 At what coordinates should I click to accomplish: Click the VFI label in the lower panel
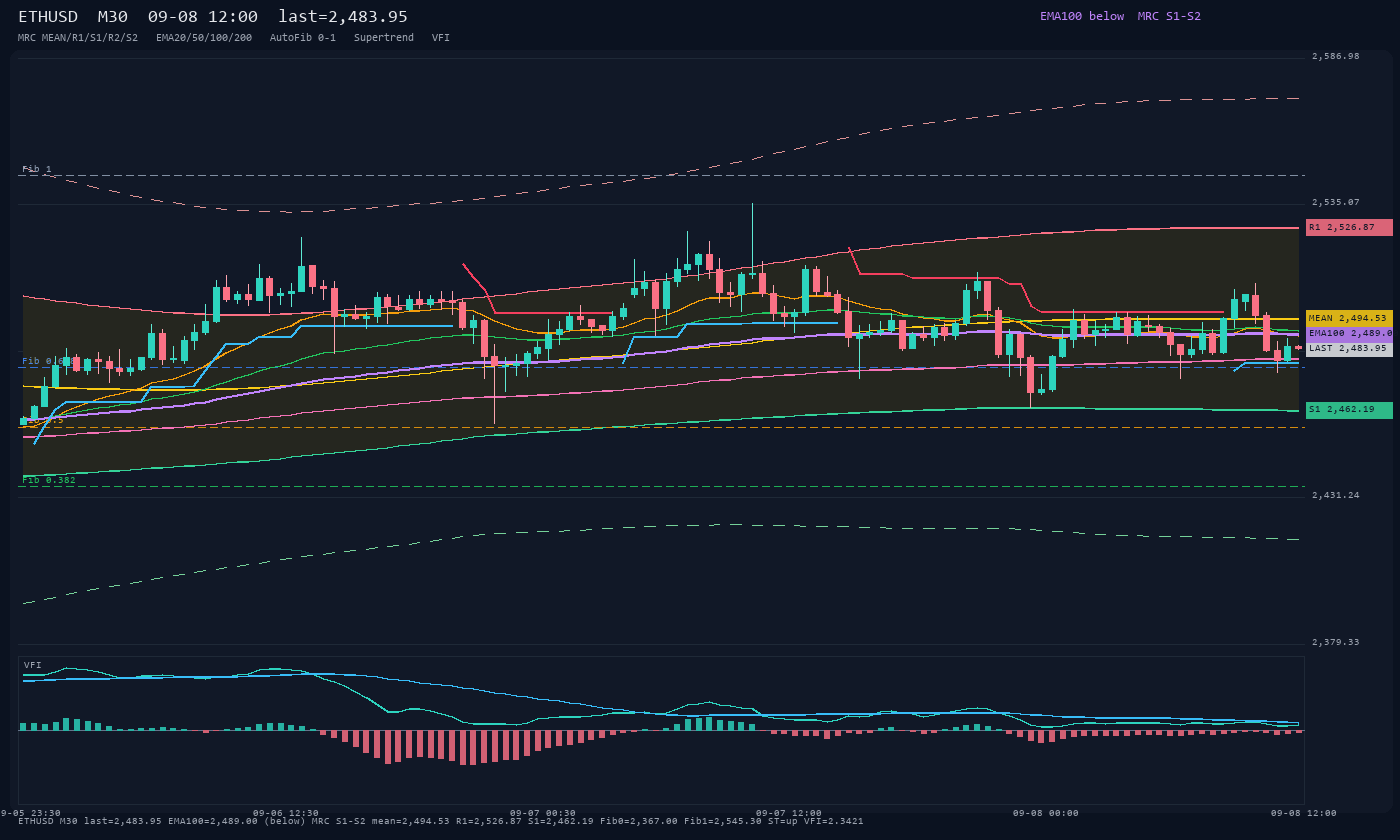pyautogui.click(x=33, y=665)
